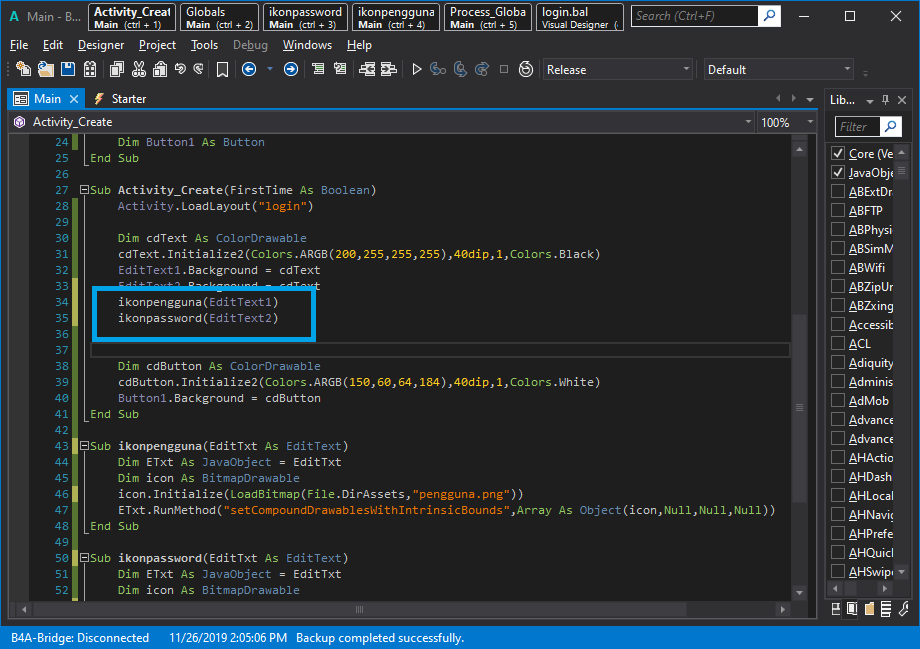The width and height of the screenshot is (920, 649).
Task: Check the AdMob library checkbox
Action: point(838,401)
